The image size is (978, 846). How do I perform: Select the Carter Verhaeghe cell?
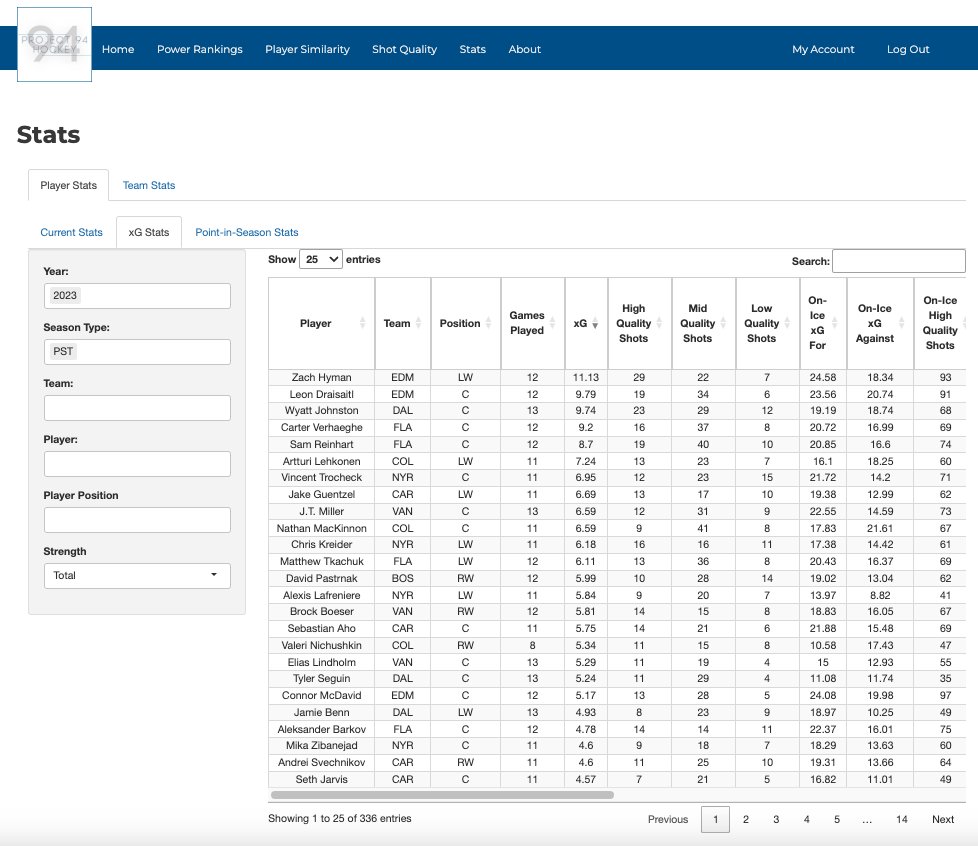coord(321,427)
